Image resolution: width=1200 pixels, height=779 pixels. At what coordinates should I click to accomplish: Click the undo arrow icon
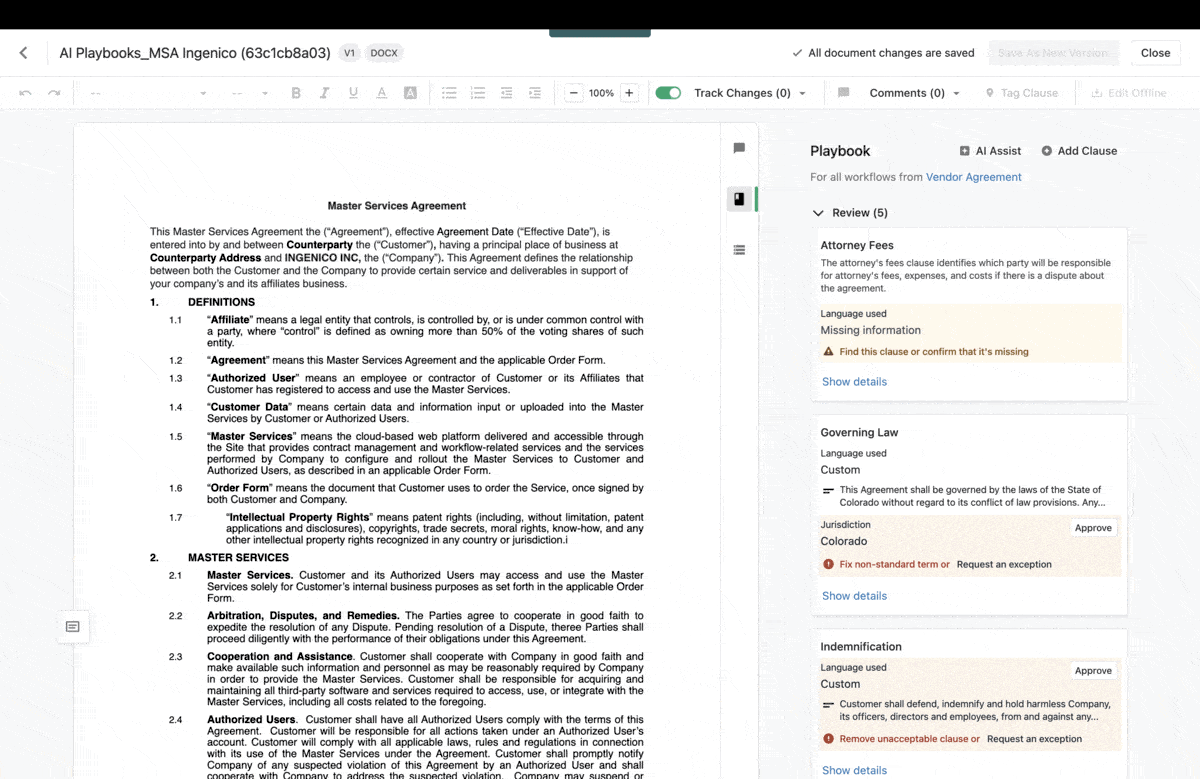click(x=25, y=93)
